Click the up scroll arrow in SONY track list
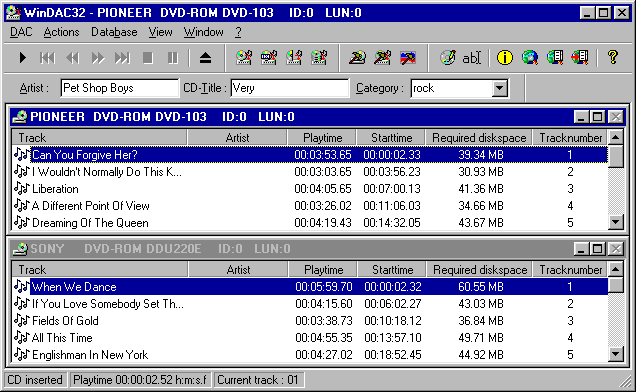 616,269
